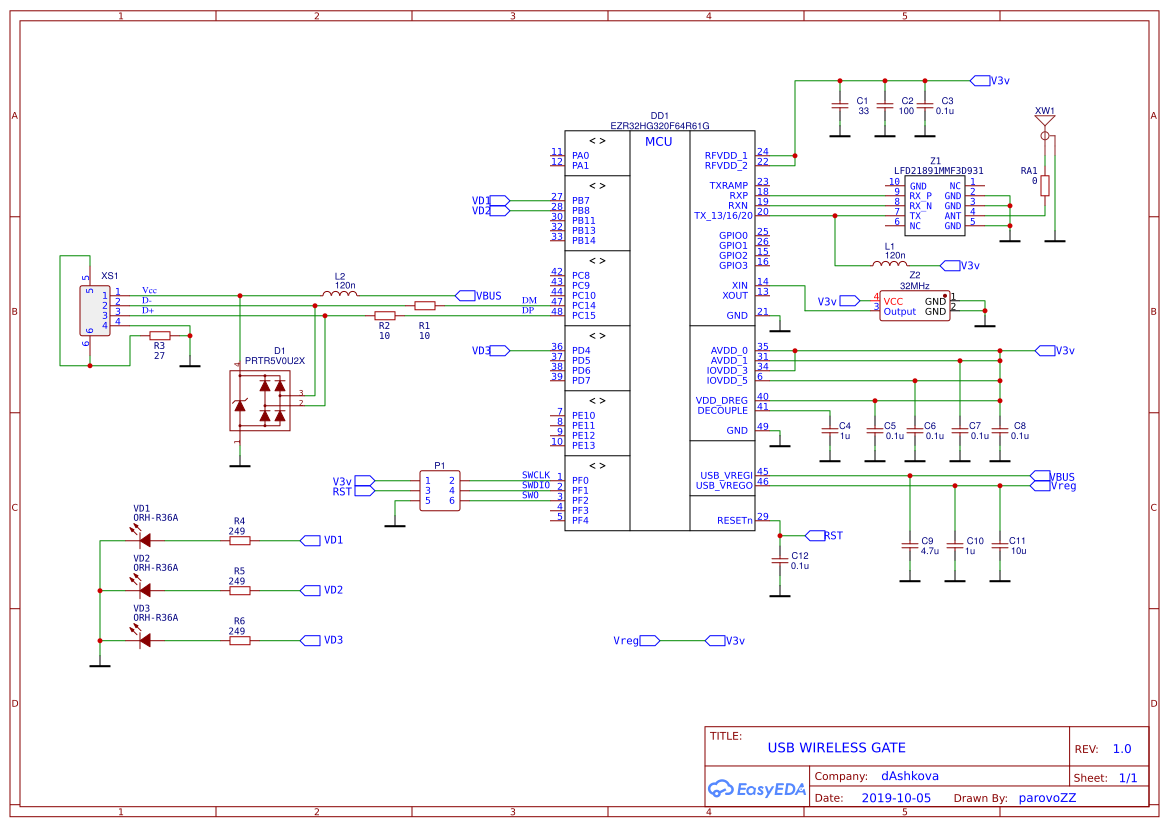Click the V3v net flag beside bottom Vreg

click(x=725, y=640)
